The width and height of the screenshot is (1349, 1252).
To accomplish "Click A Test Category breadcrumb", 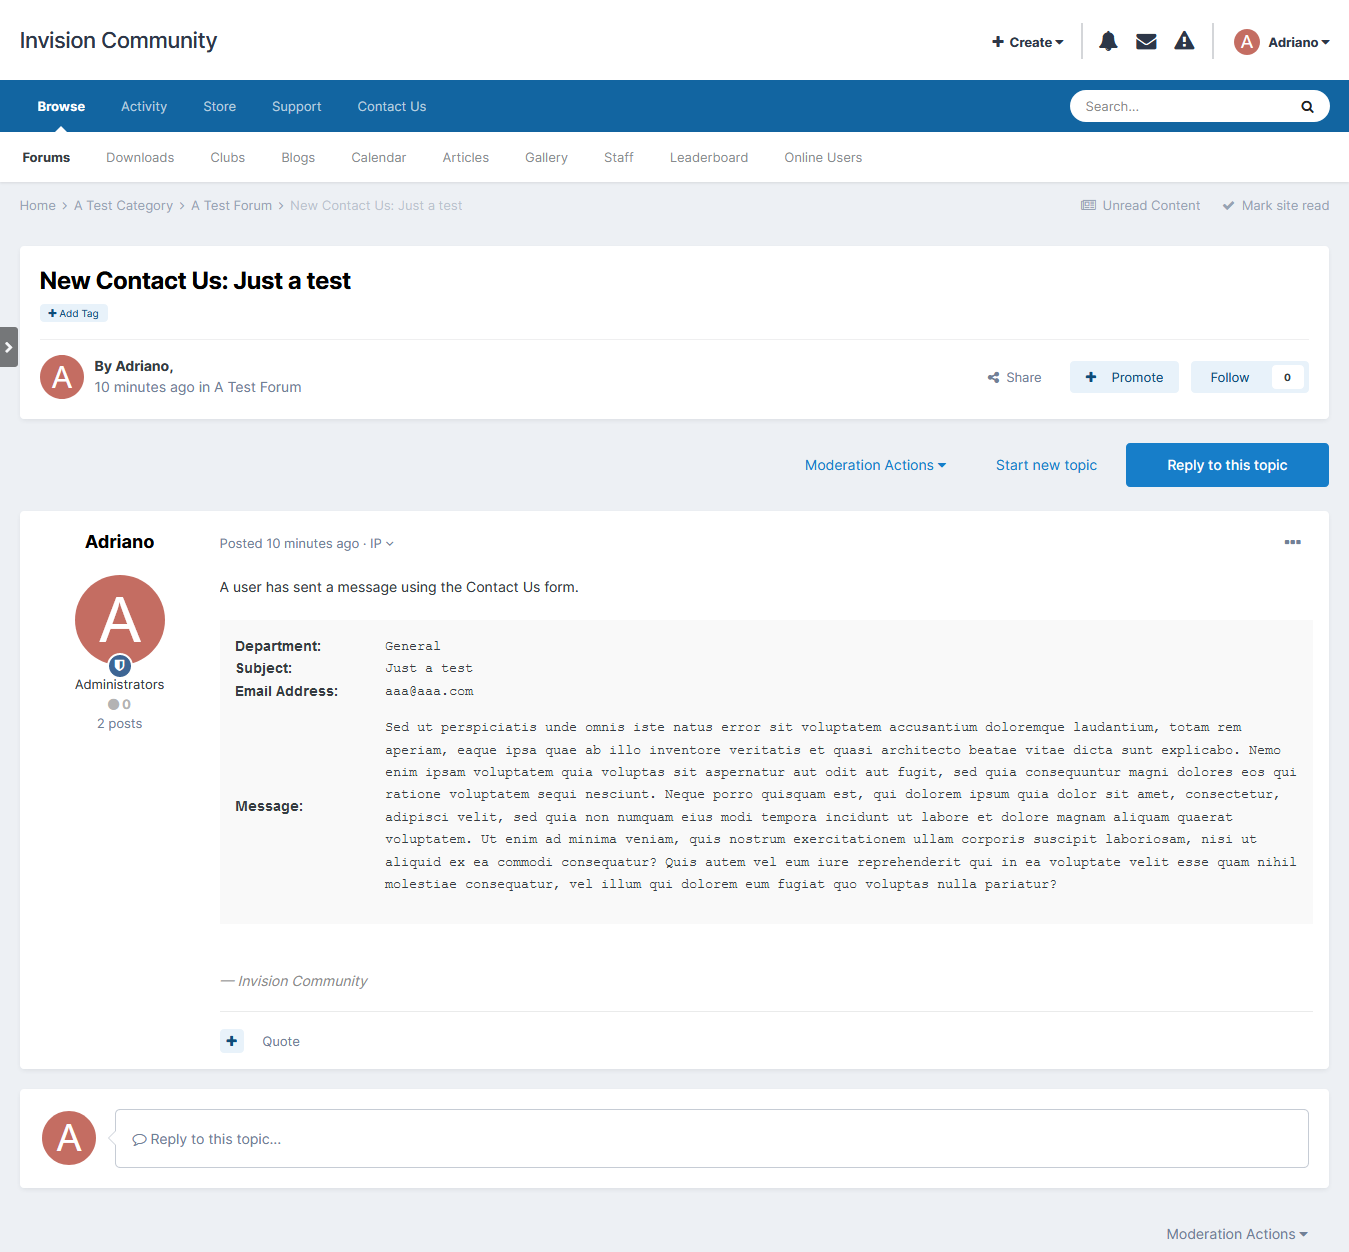I will (x=124, y=206).
